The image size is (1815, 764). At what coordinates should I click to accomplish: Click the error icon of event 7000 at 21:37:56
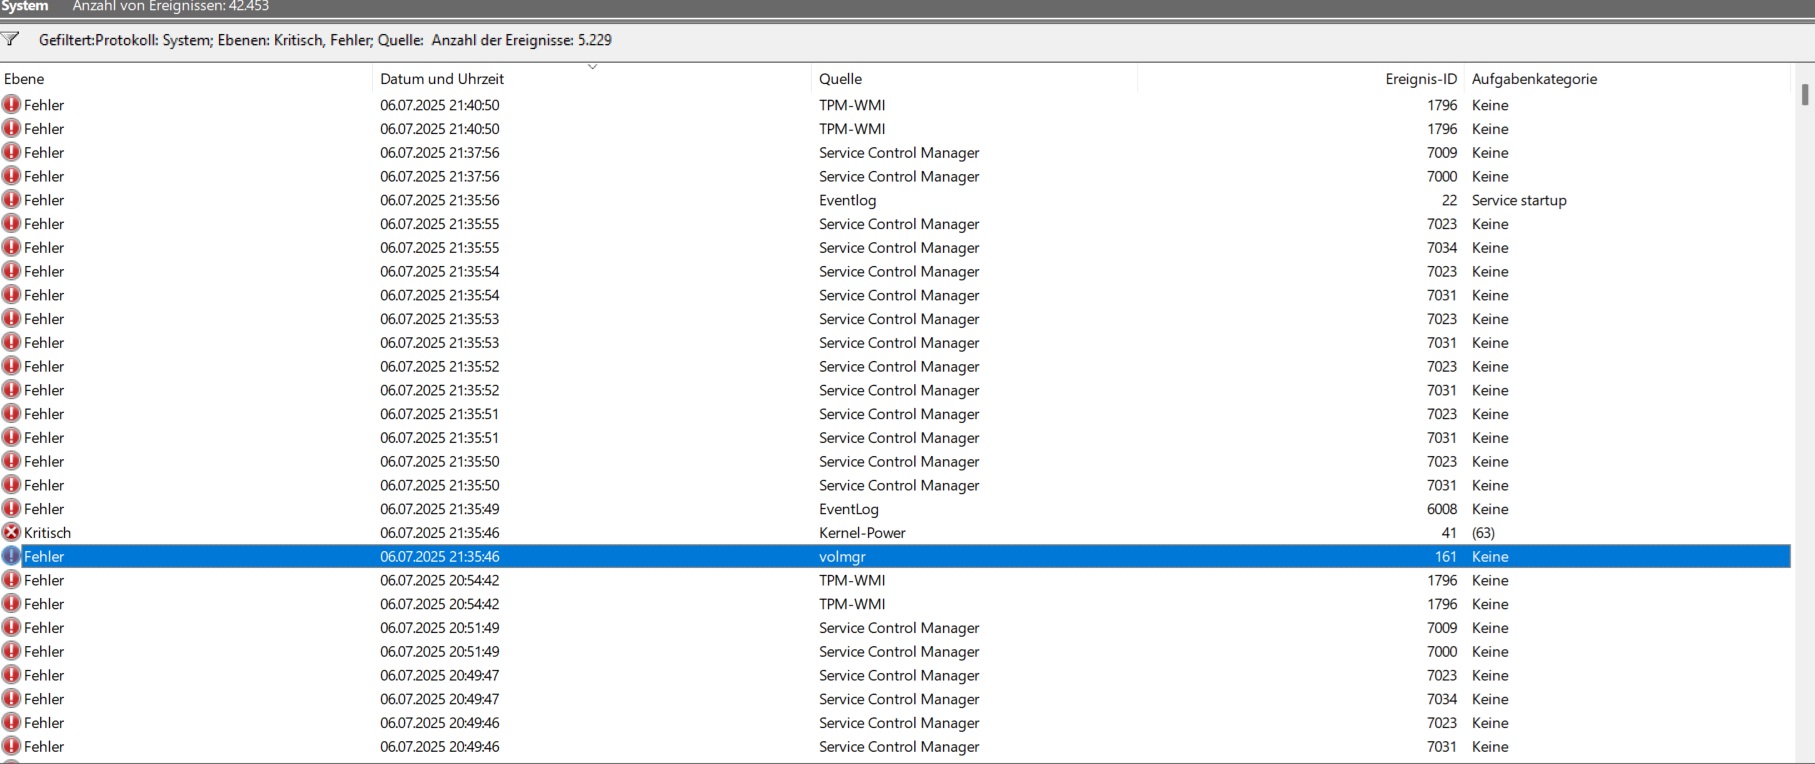[x=11, y=176]
